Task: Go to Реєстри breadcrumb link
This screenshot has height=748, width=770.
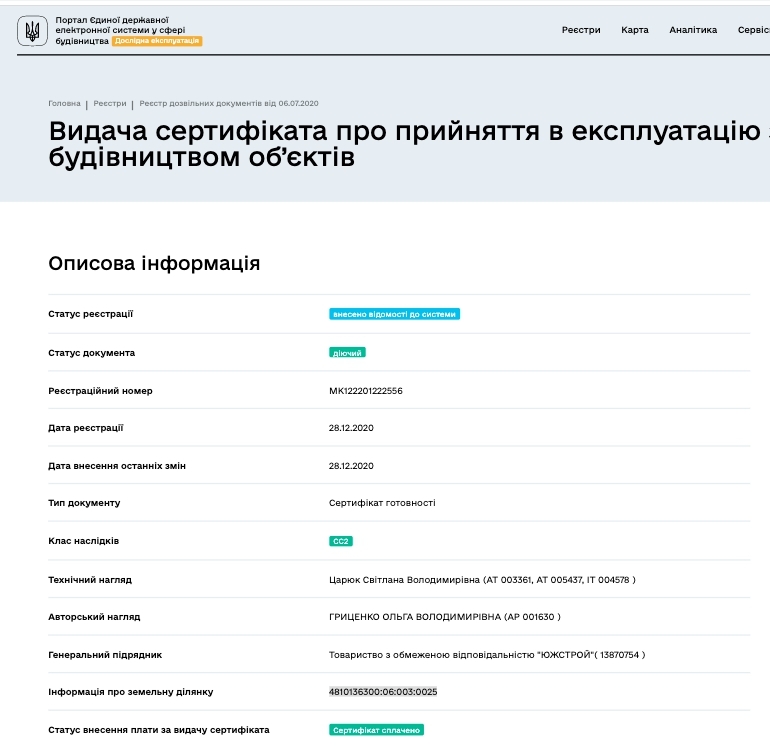Action: 110,104
